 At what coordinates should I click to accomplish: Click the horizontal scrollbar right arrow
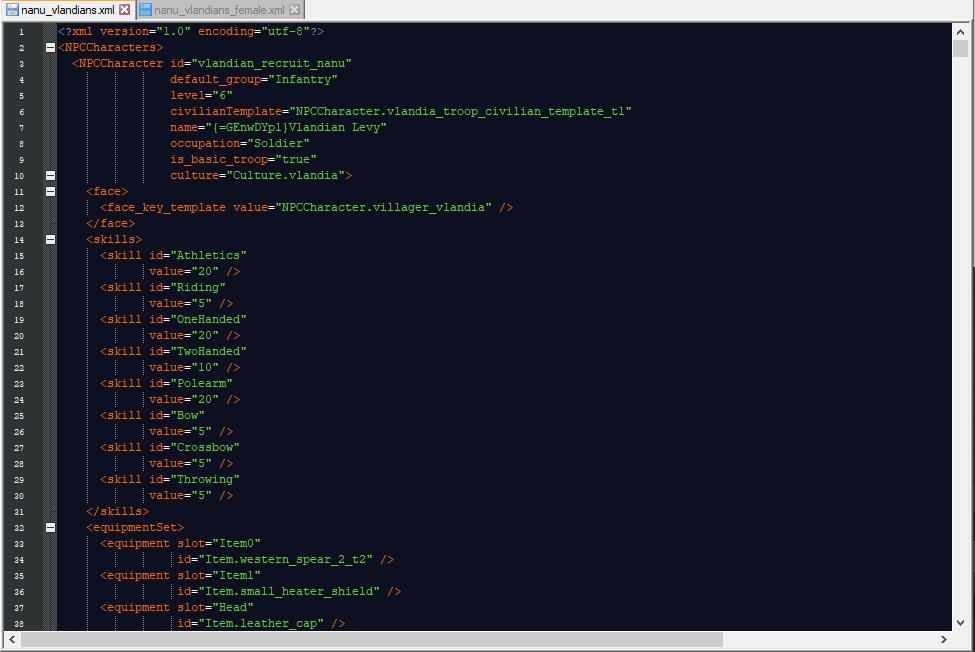tap(945, 639)
